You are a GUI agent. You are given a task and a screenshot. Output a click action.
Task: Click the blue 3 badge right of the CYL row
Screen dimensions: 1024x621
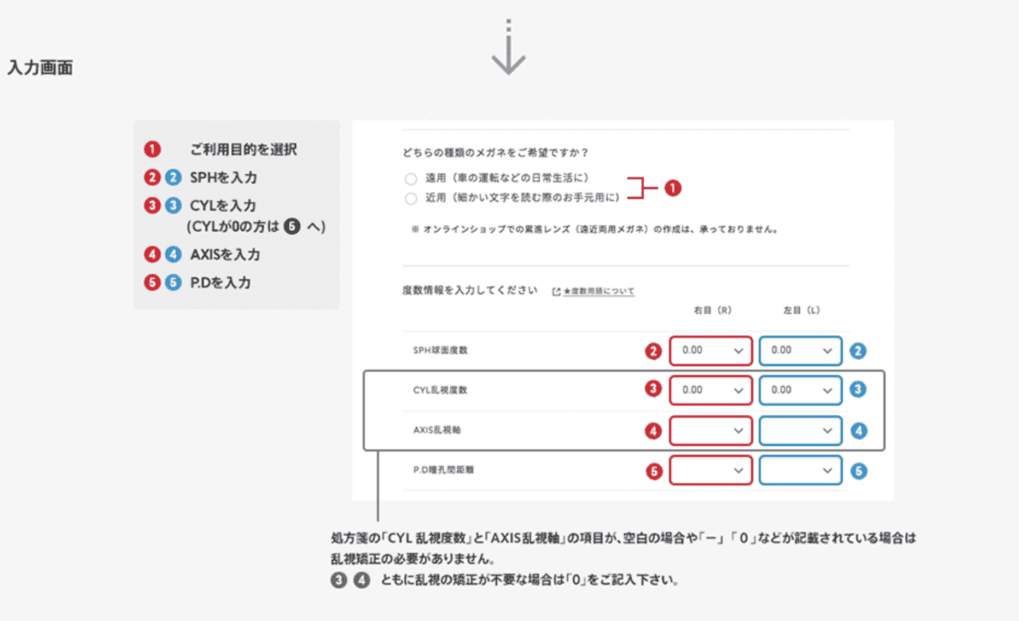click(858, 390)
